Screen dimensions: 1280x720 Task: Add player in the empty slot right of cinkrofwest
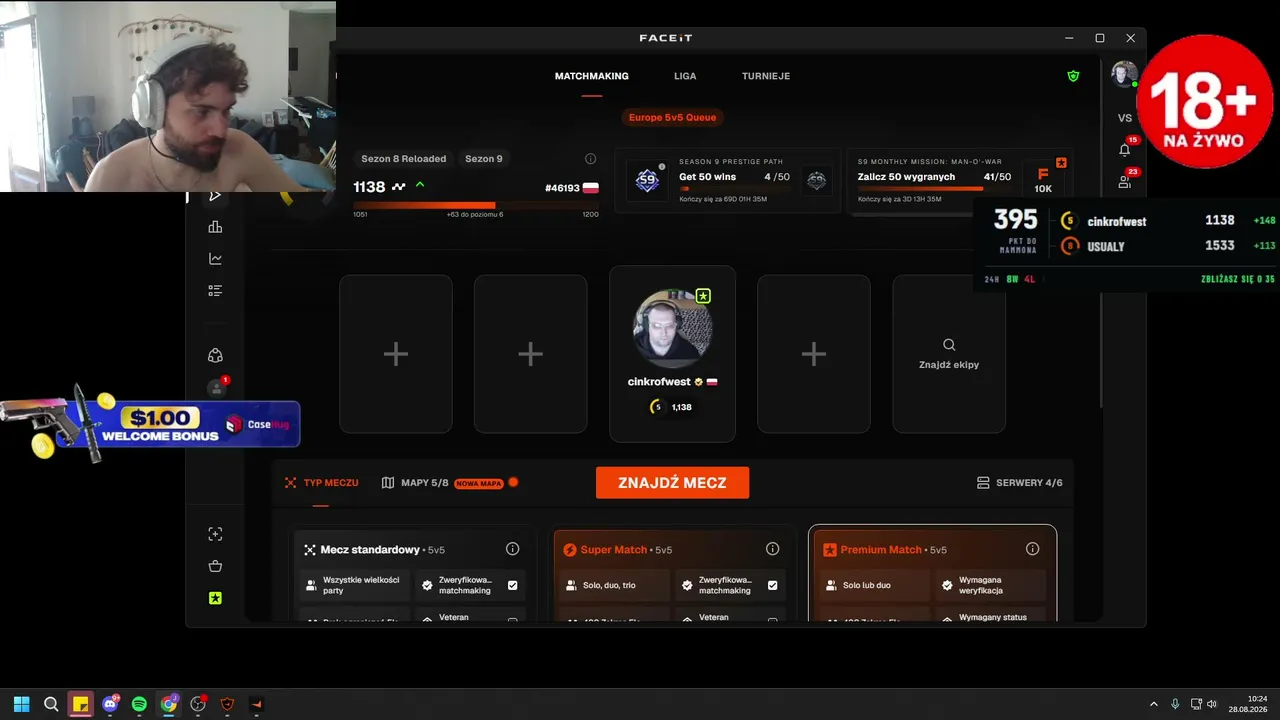[x=814, y=354]
